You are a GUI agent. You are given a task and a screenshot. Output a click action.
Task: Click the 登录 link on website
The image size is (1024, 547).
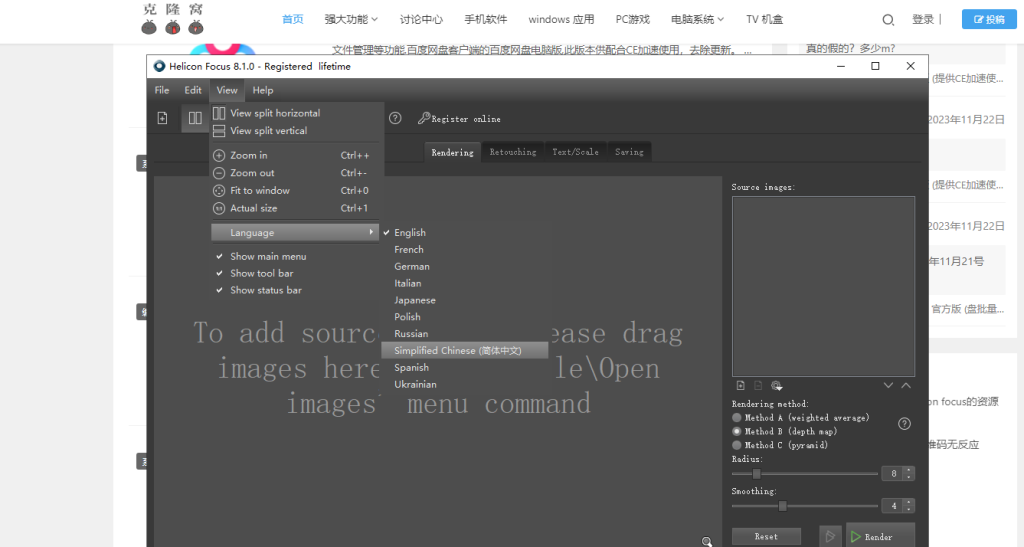point(923,20)
